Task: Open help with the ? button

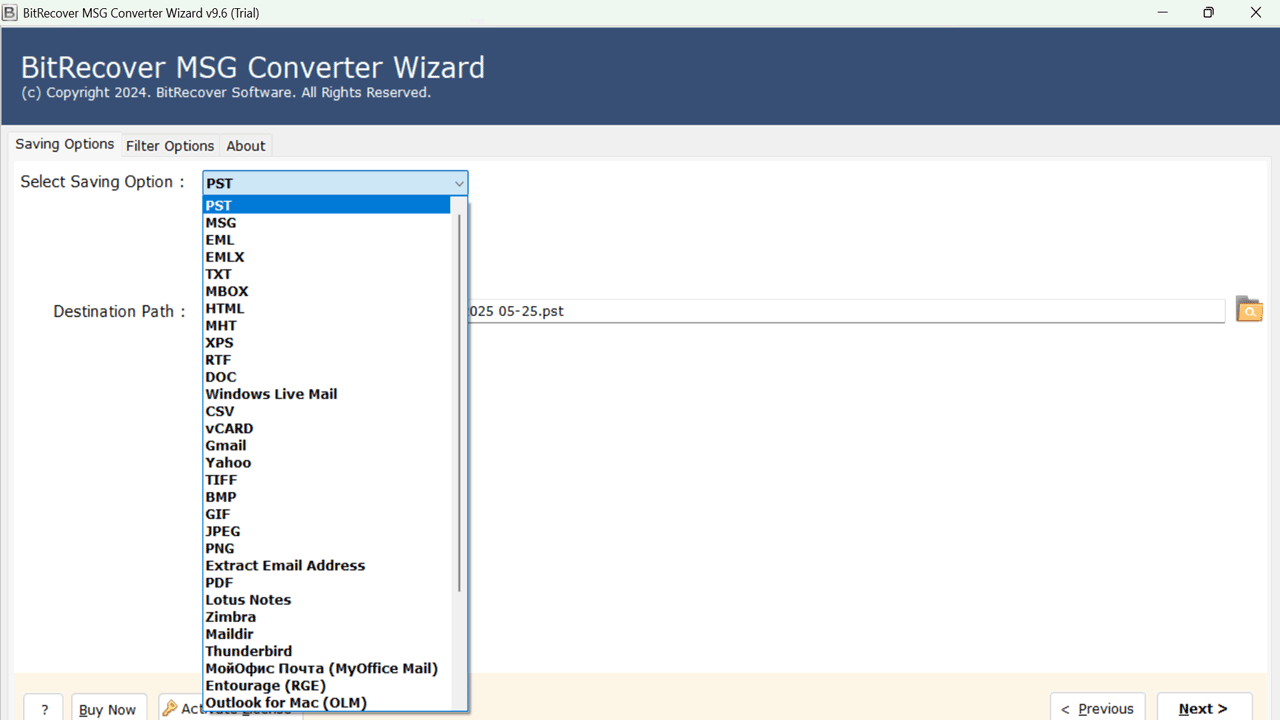Action: click(44, 708)
